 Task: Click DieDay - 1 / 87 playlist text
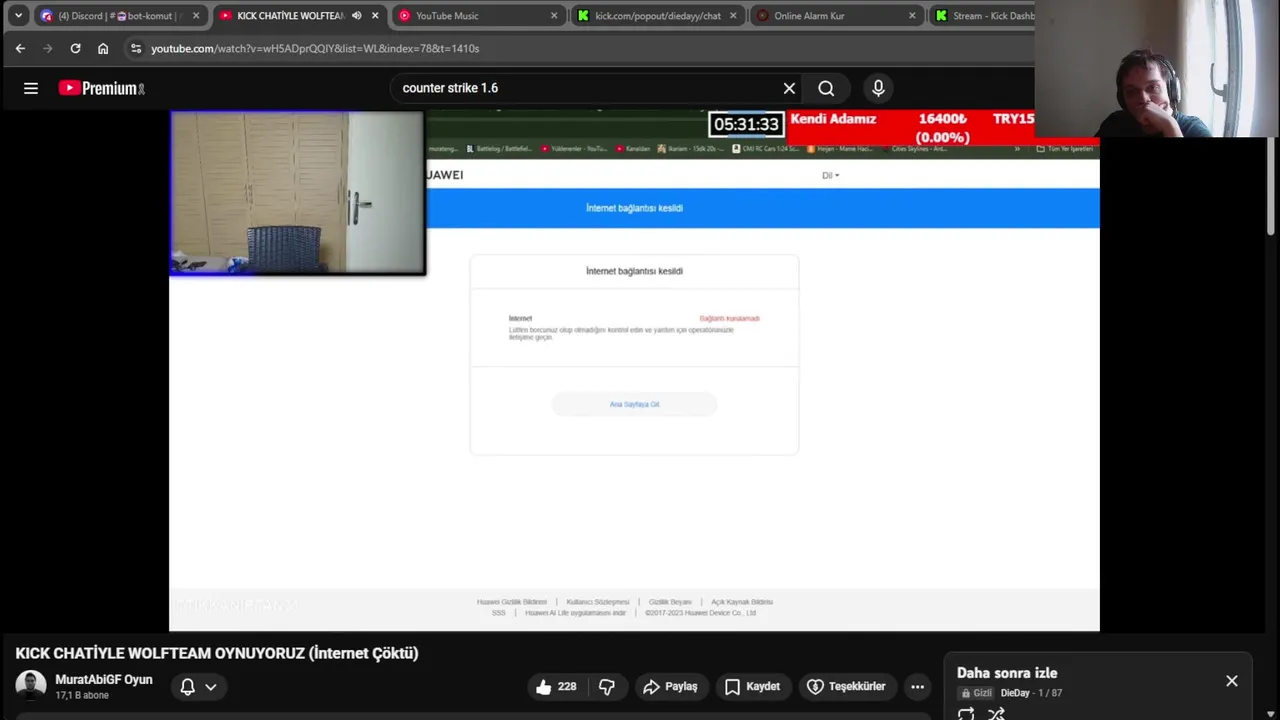click(1031, 693)
